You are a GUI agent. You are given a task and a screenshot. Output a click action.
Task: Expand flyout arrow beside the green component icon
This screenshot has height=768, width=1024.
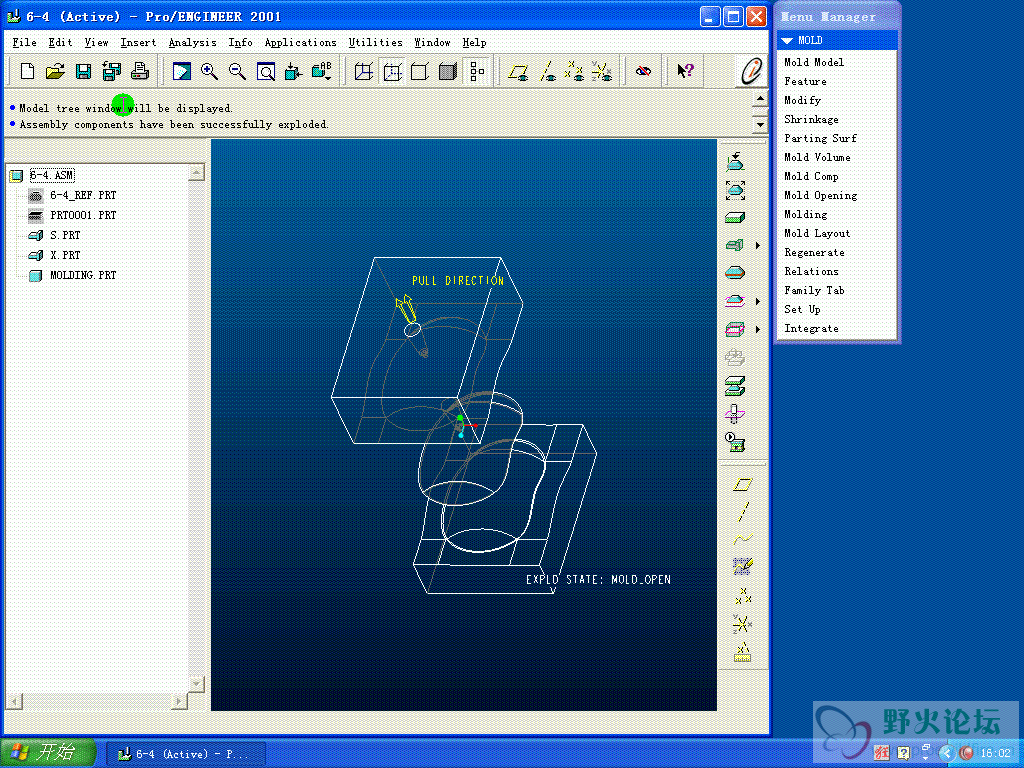pos(758,246)
